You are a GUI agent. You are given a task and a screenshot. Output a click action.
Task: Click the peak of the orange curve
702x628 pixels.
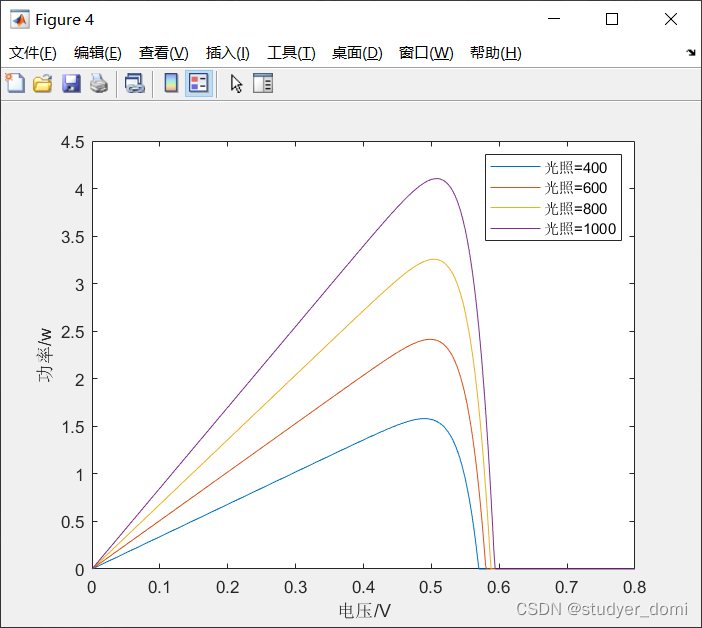click(x=430, y=339)
